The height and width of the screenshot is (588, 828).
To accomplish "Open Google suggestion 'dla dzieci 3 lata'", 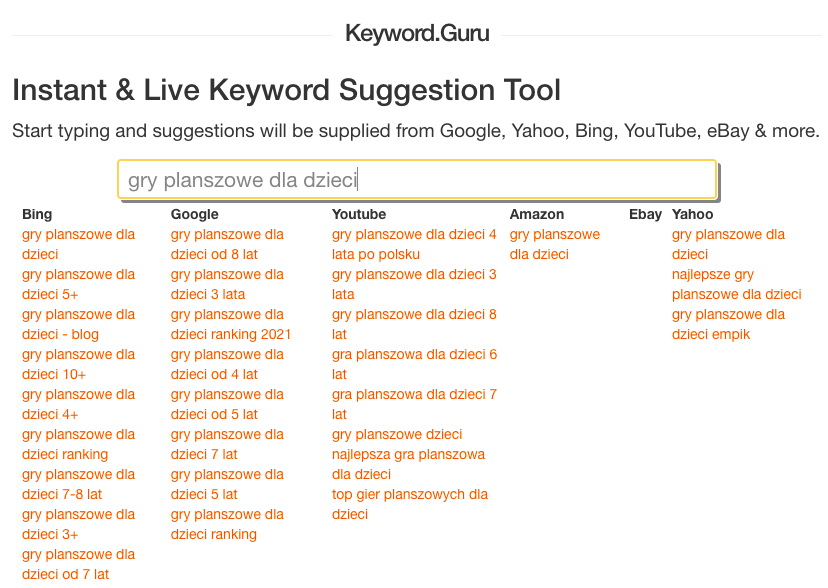I will click(x=227, y=284).
